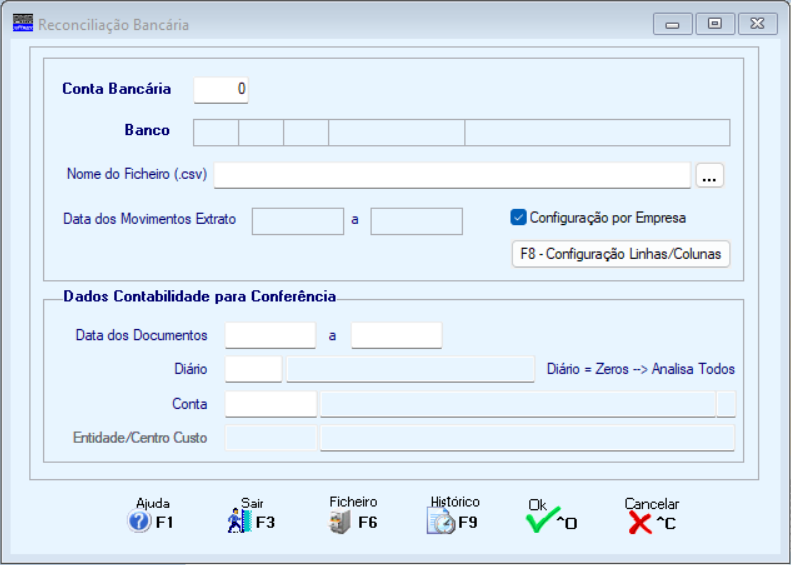Image resolution: width=791 pixels, height=565 pixels.
Task: Open the Histórico F9 icon
Action: (x=441, y=521)
